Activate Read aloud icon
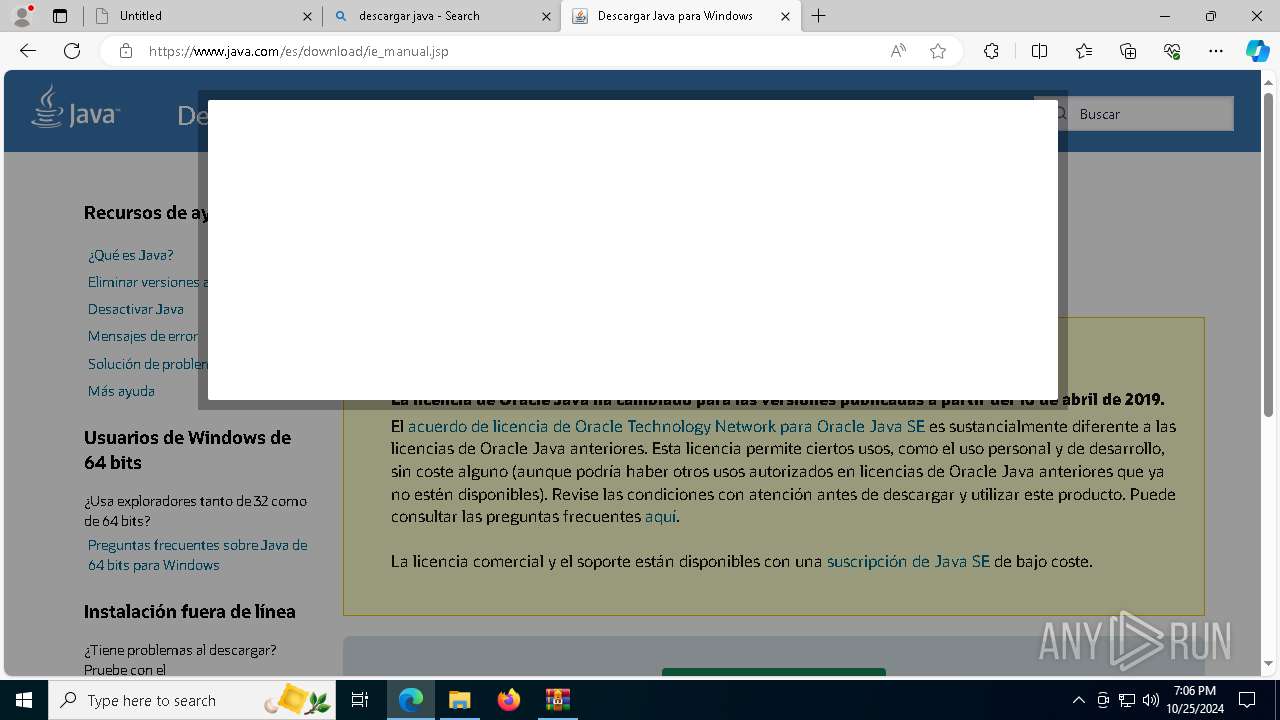1280x720 pixels. click(898, 51)
